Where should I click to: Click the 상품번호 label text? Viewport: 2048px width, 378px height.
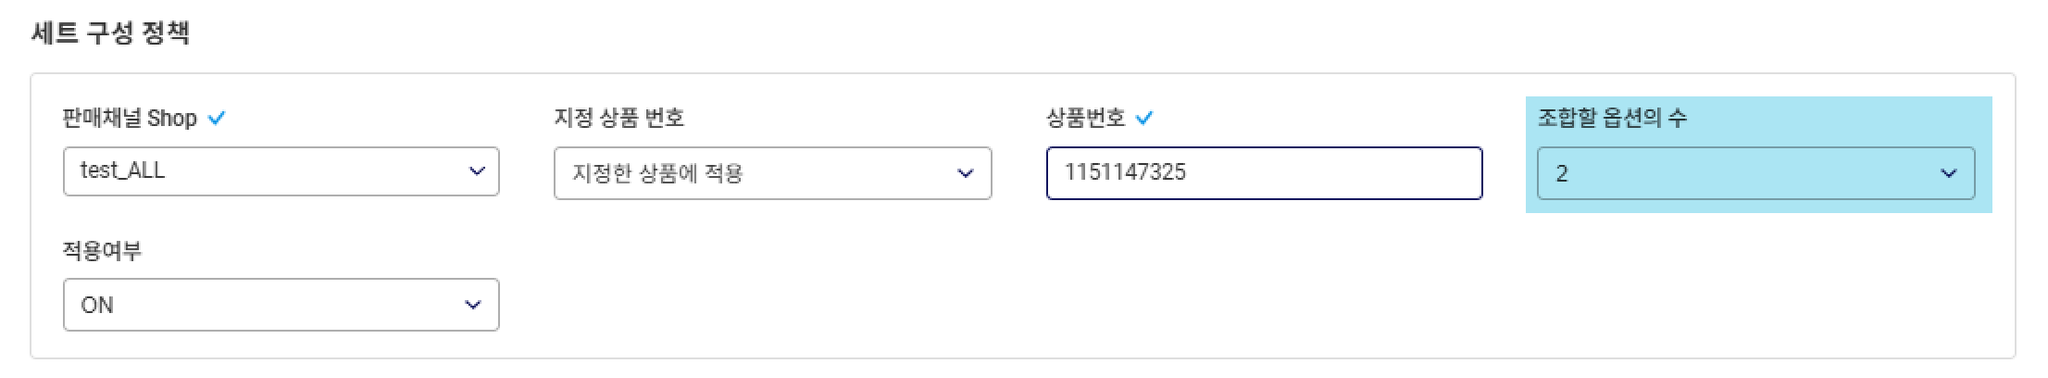pos(1085,118)
